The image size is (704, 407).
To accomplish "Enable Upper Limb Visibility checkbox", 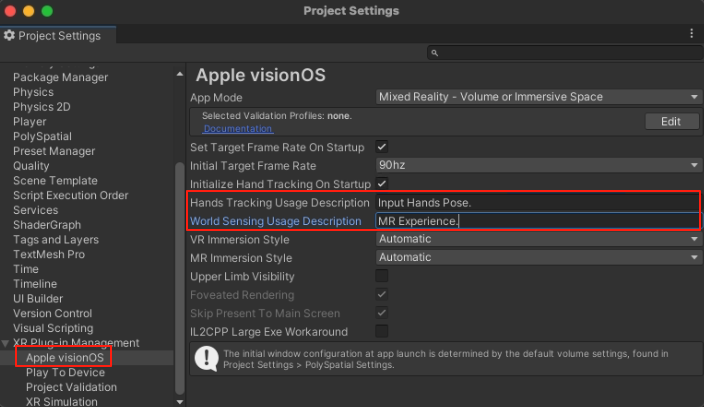I will coord(382,276).
